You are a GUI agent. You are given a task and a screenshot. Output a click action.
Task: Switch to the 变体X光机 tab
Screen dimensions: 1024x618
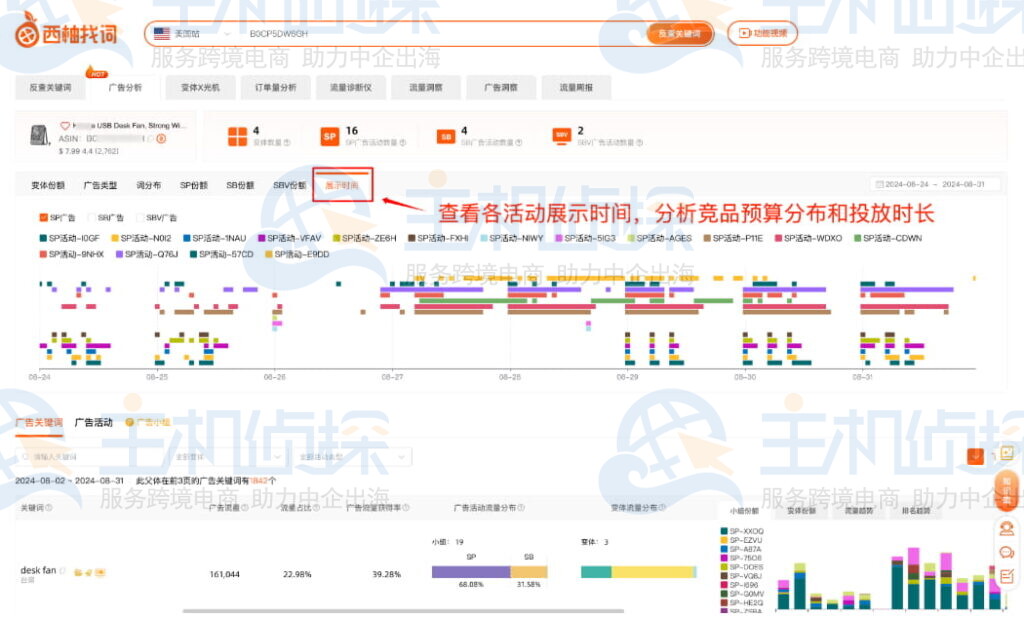click(x=200, y=88)
